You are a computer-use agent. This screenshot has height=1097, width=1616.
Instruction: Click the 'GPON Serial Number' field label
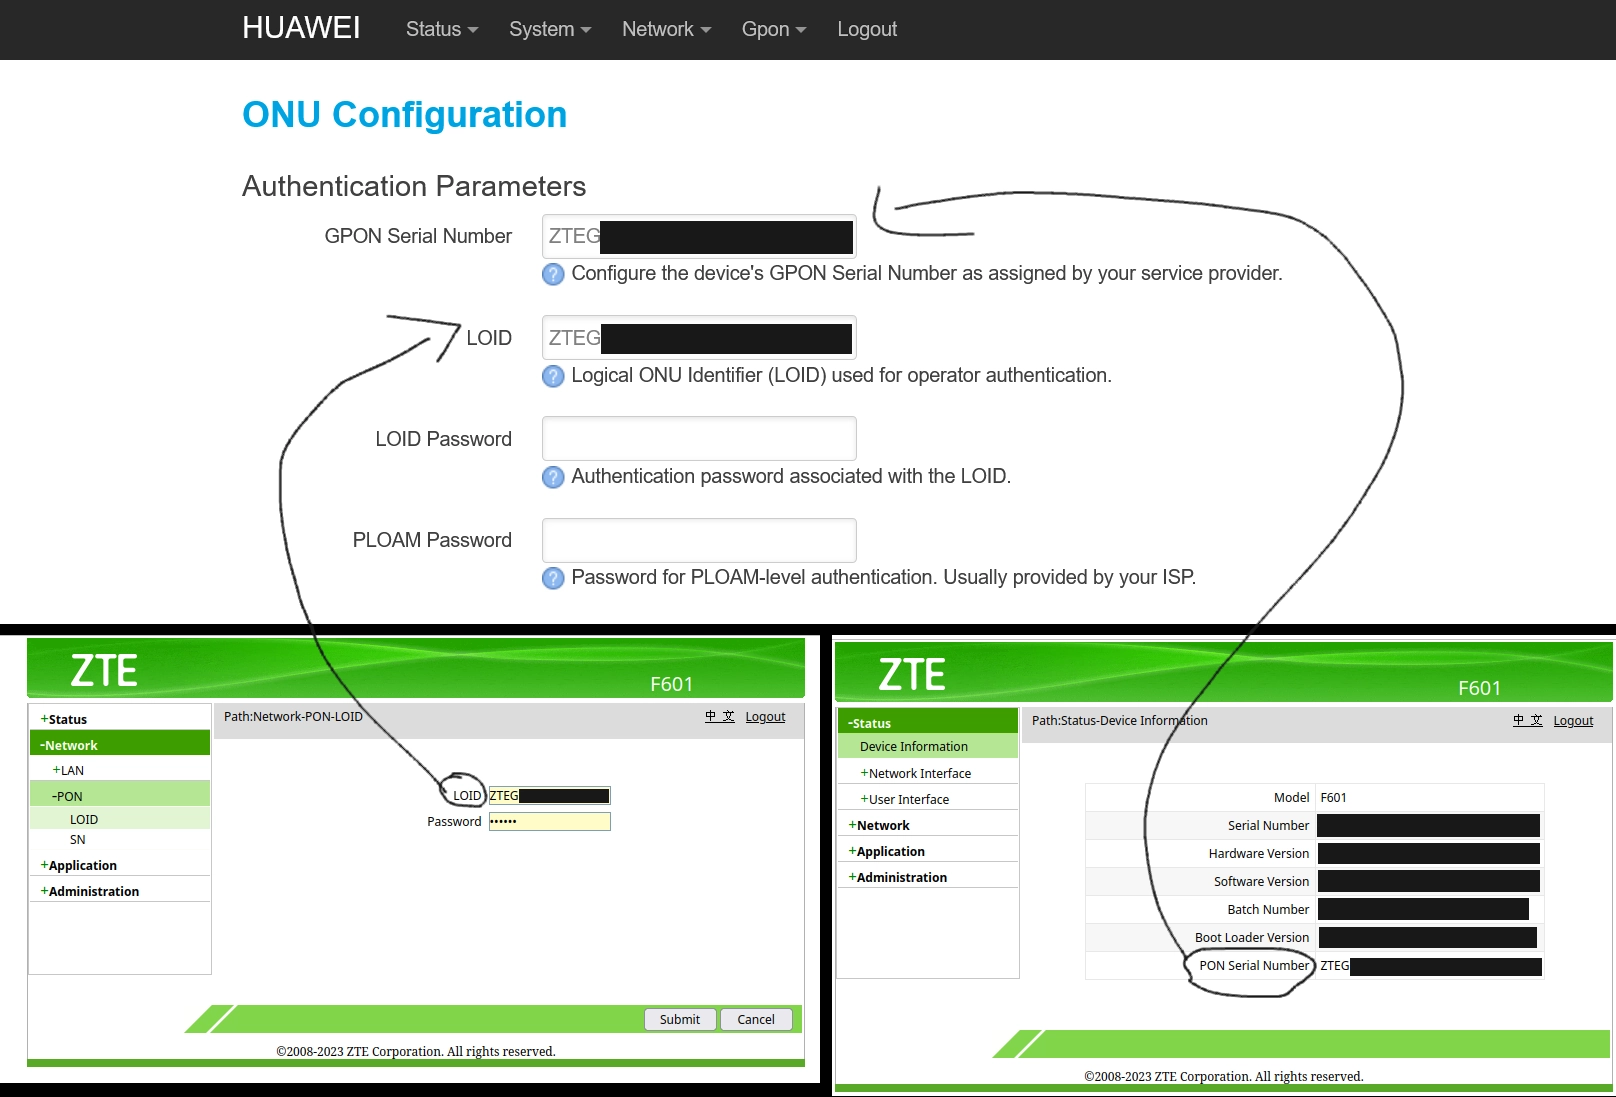418,236
